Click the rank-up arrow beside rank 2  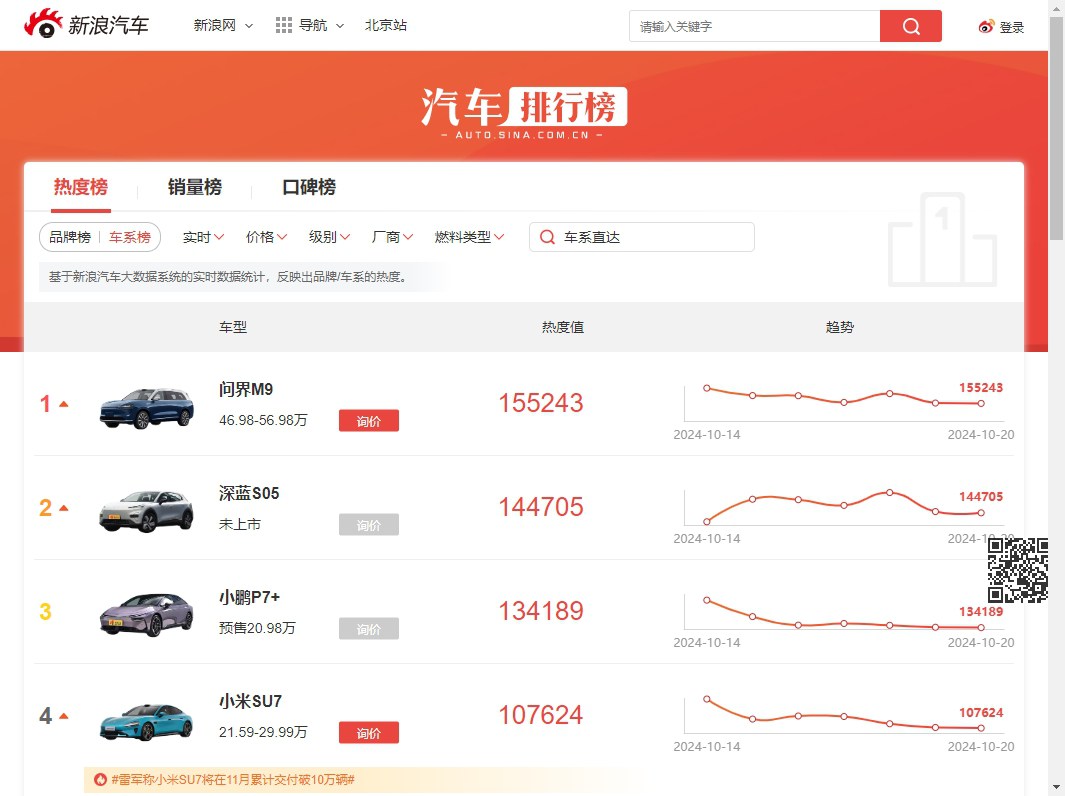click(64, 508)
